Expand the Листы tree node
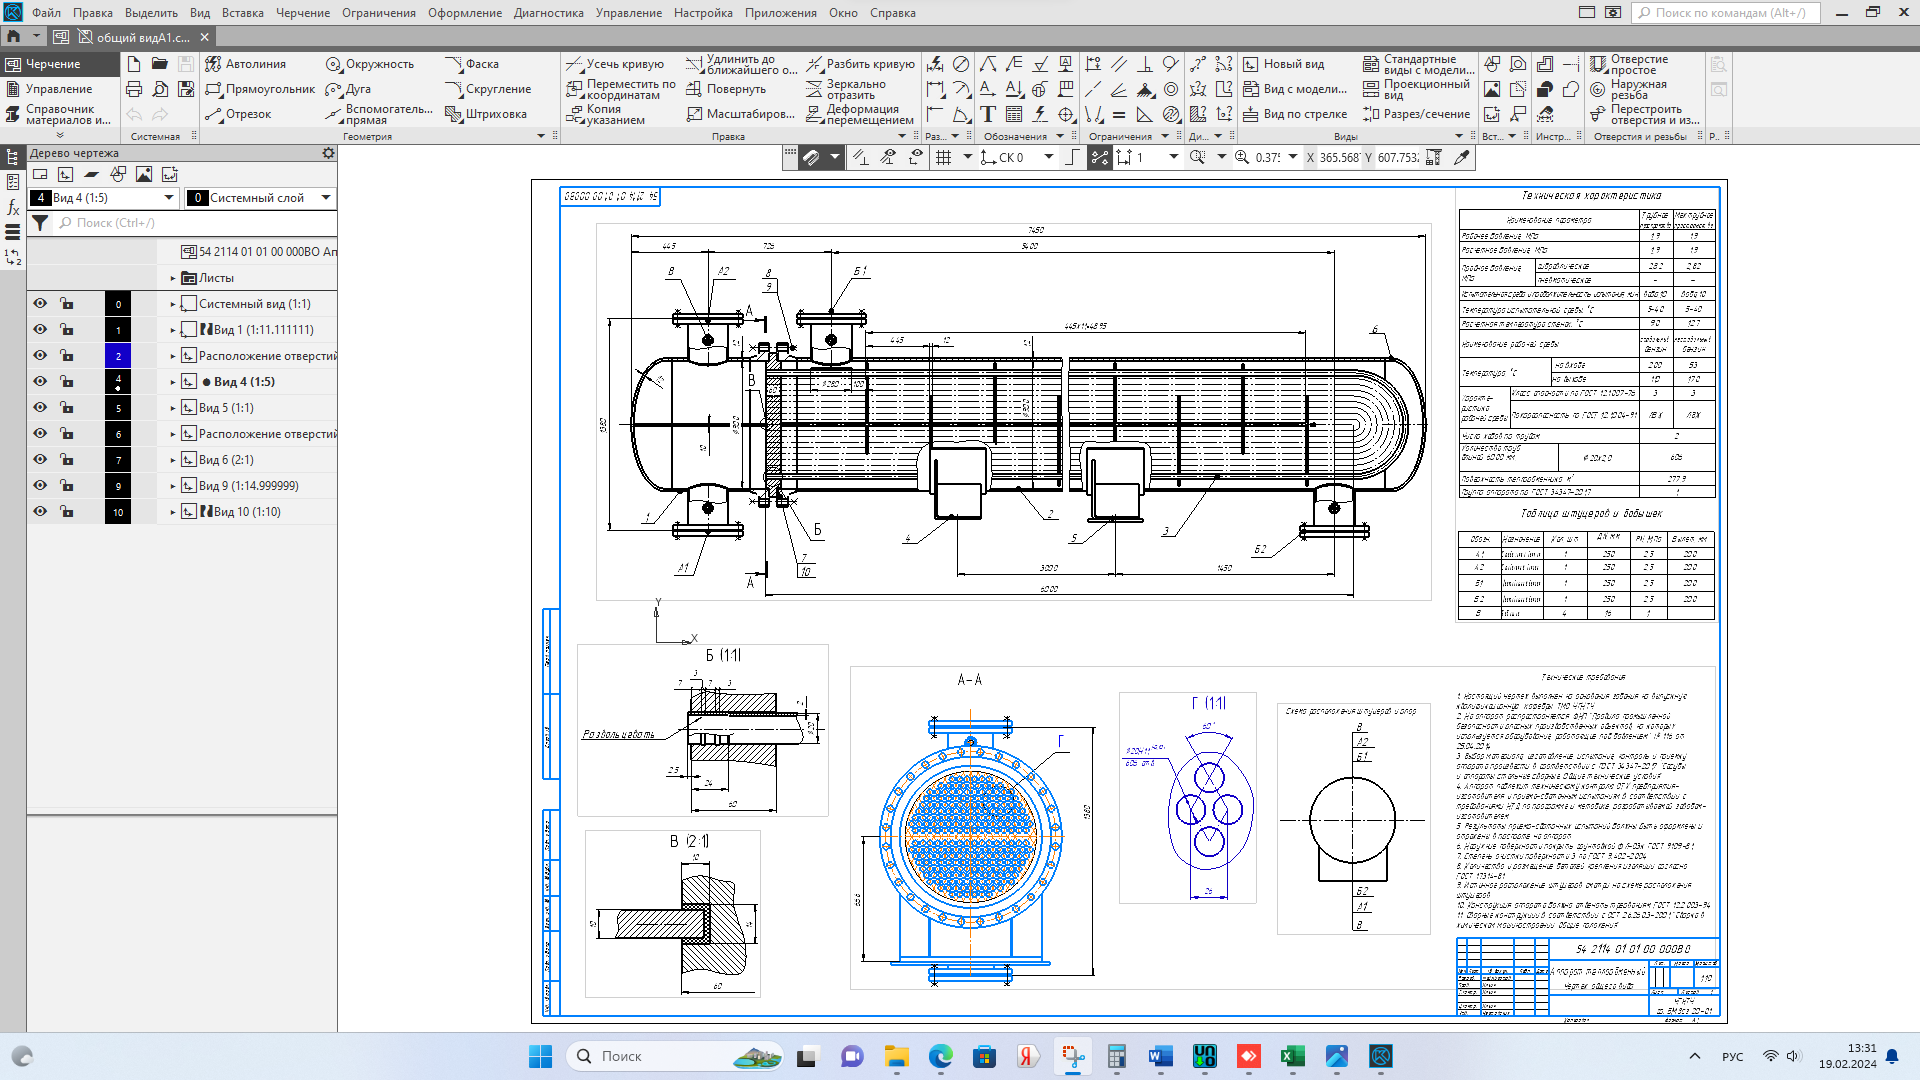1920x1080 pixels. 173,279
